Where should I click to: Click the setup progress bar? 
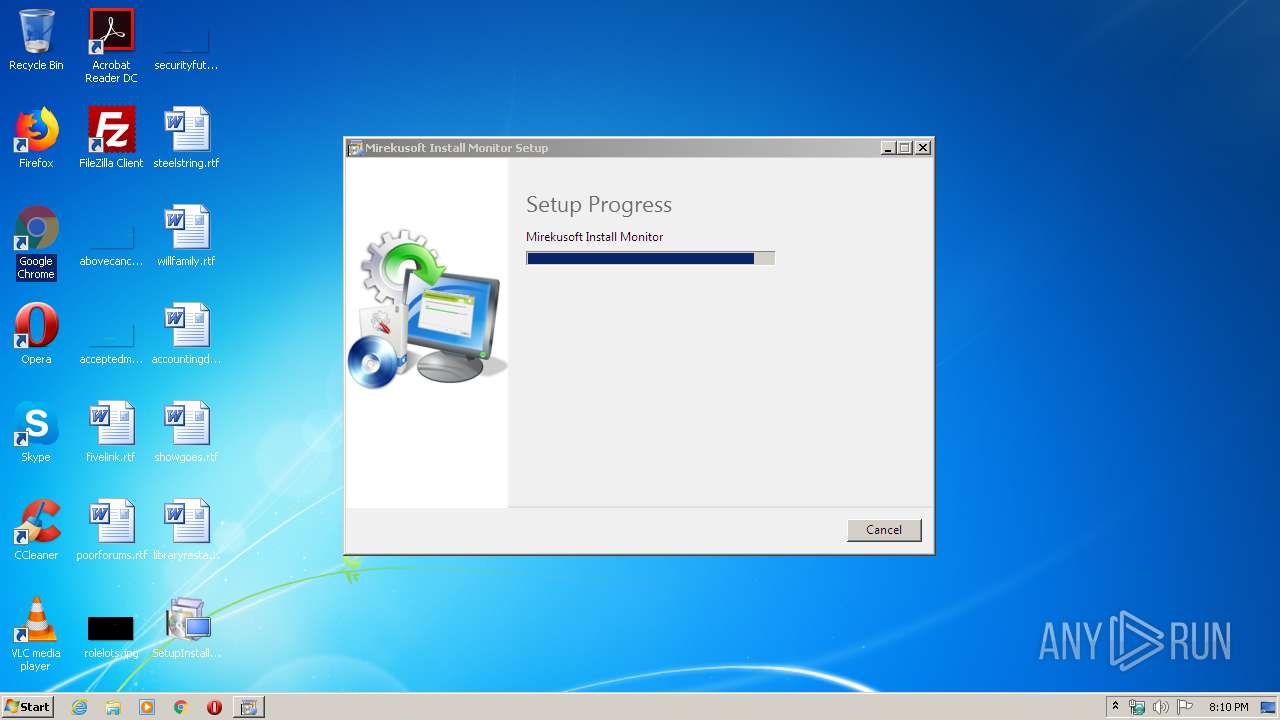tap(650, 258)
